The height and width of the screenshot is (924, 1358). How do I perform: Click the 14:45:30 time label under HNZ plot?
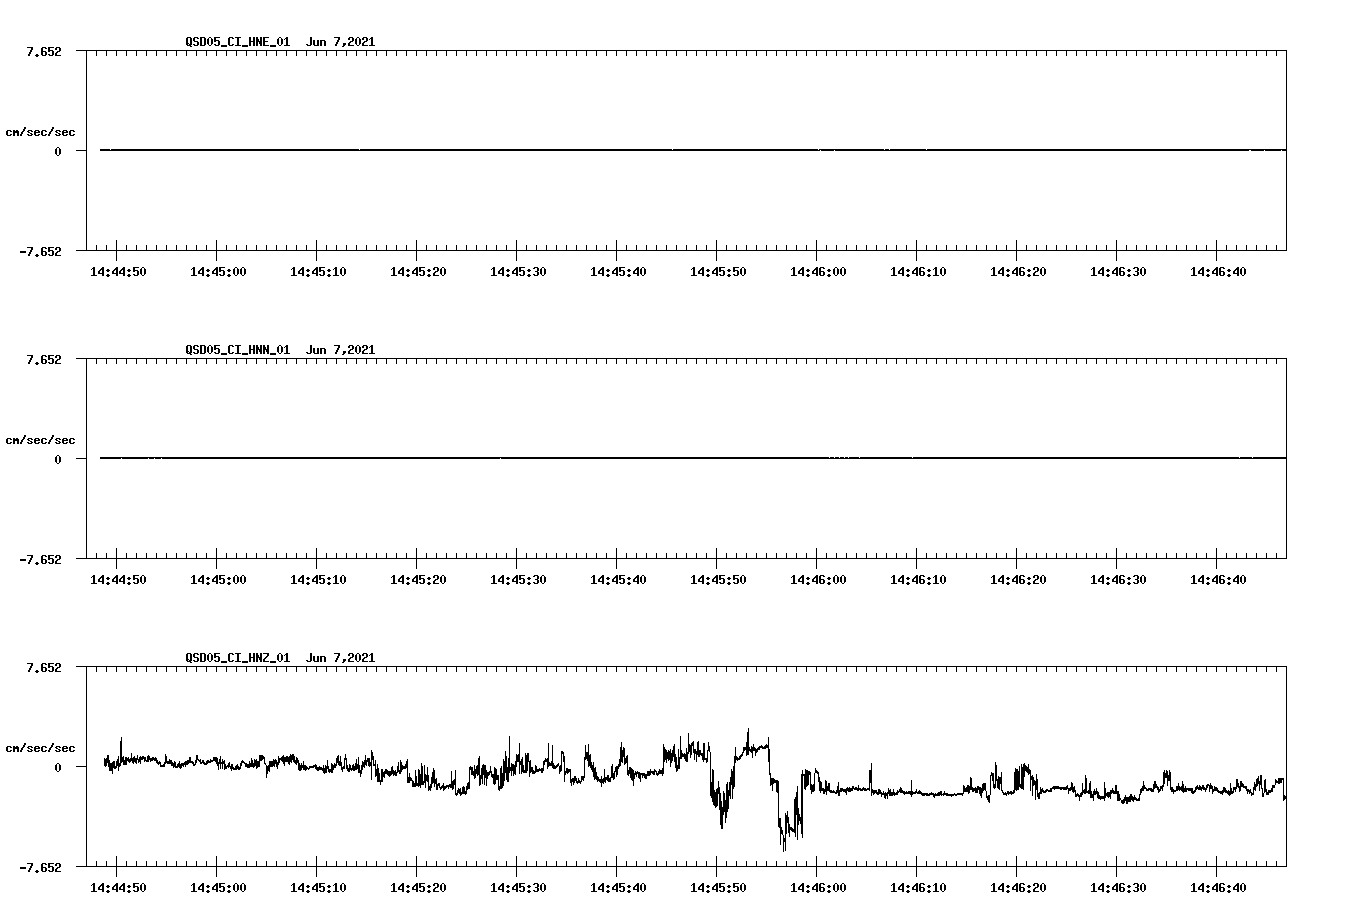(x=518, y=888)
